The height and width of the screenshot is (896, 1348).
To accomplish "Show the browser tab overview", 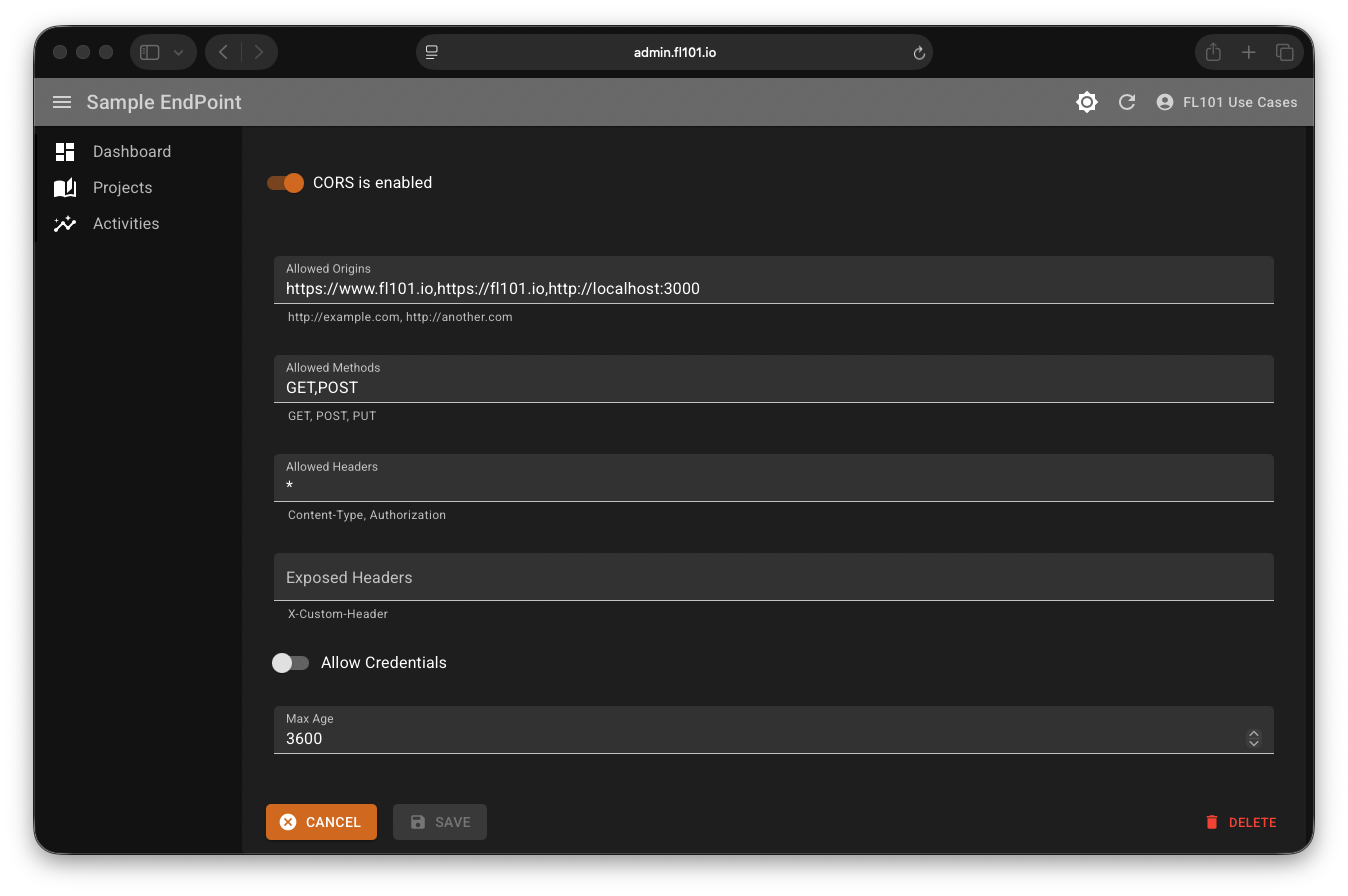I will coord(1284,52).
